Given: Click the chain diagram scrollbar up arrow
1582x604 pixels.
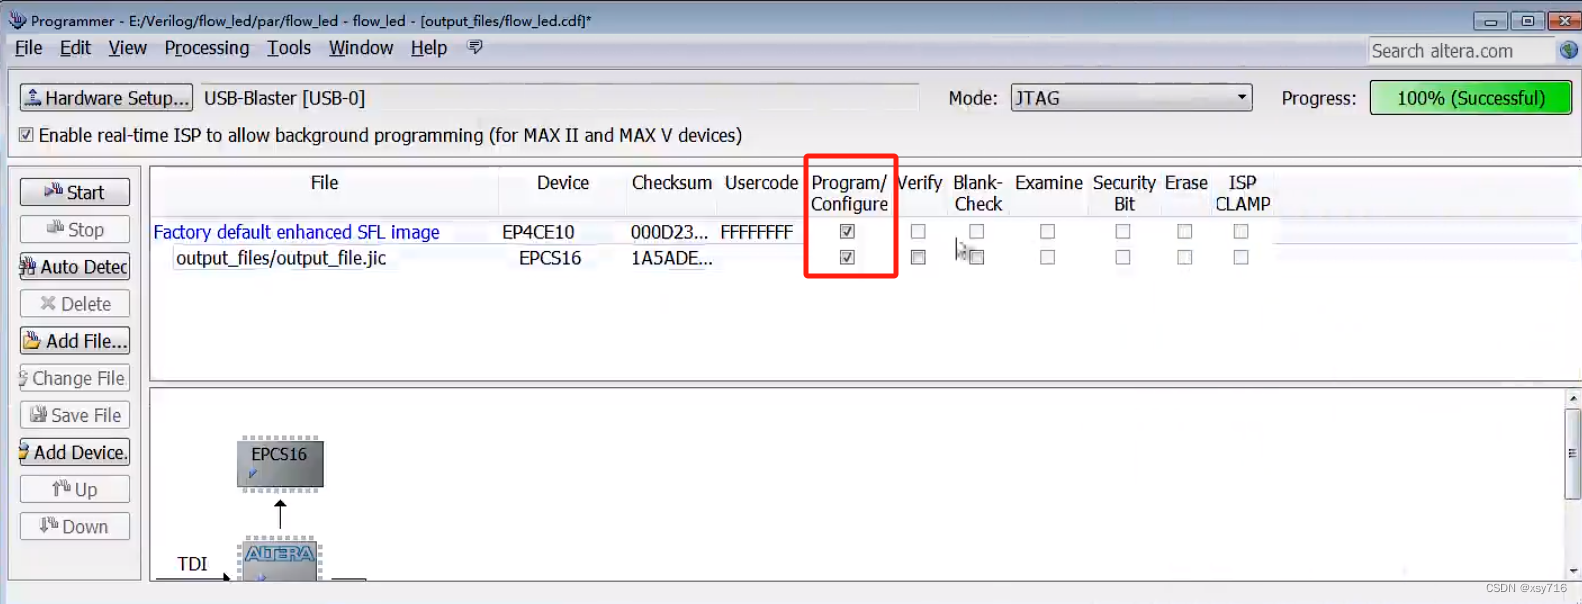Looking at the screenshot, I should point(1573,398).
